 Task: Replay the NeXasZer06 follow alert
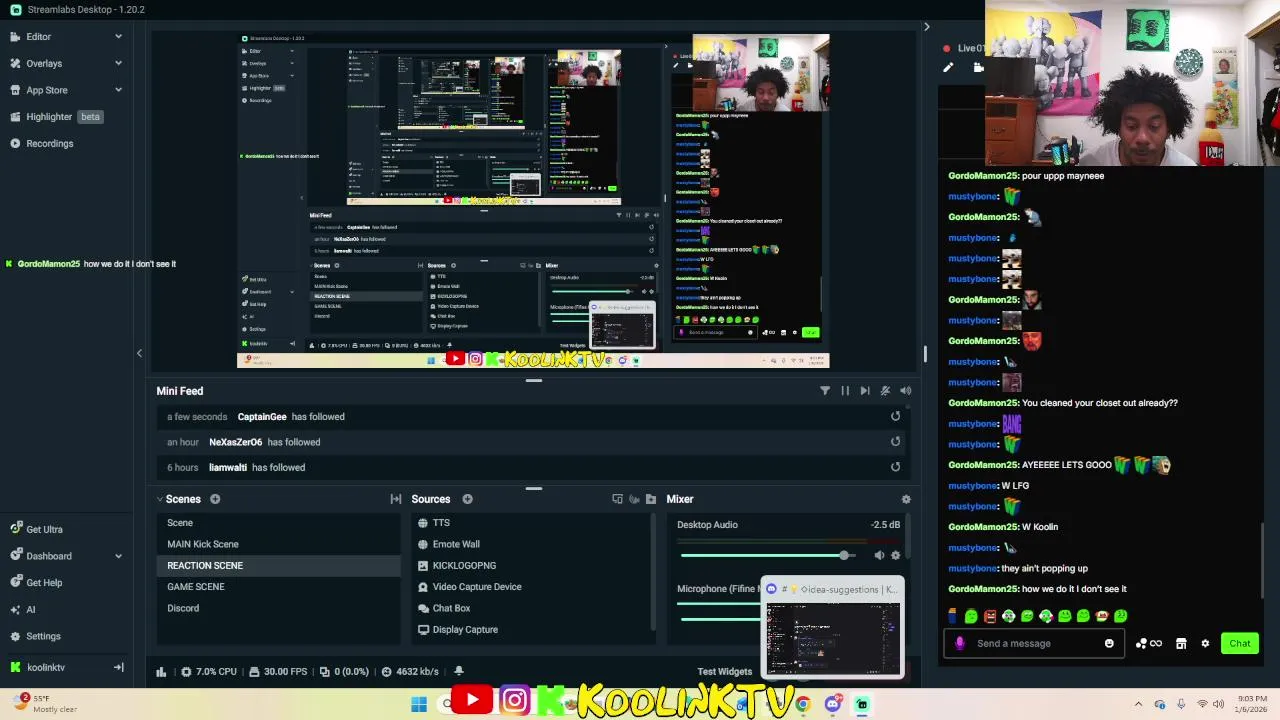click(895, 441)
